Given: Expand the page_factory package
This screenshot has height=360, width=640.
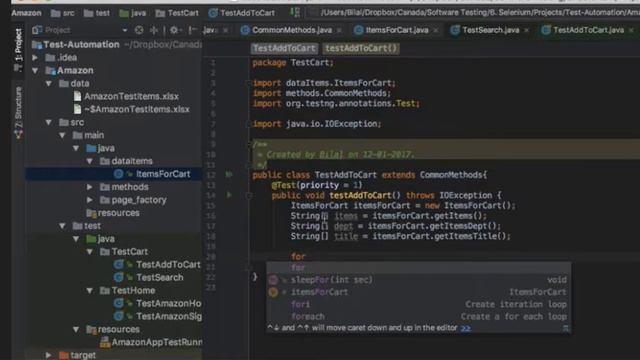Looking at the screenshot, I should point(90,200).
